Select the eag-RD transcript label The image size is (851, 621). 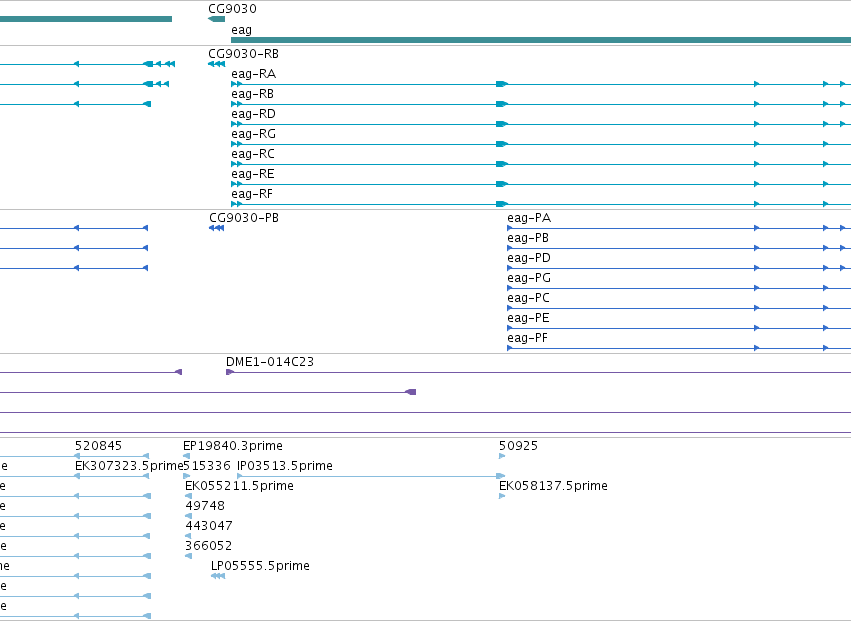pyautogui.click(x=253, y=114)
